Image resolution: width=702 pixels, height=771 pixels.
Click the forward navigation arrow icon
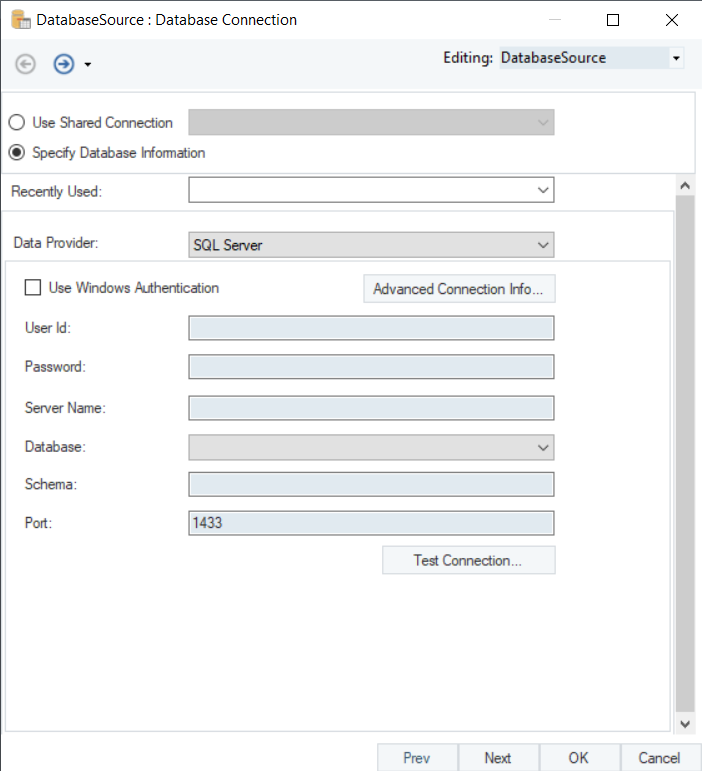coord(64,64)
